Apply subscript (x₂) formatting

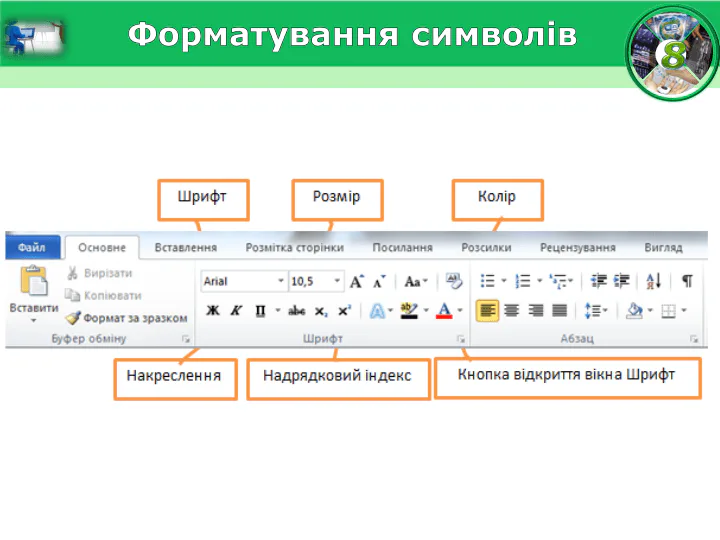click(321, 311)
